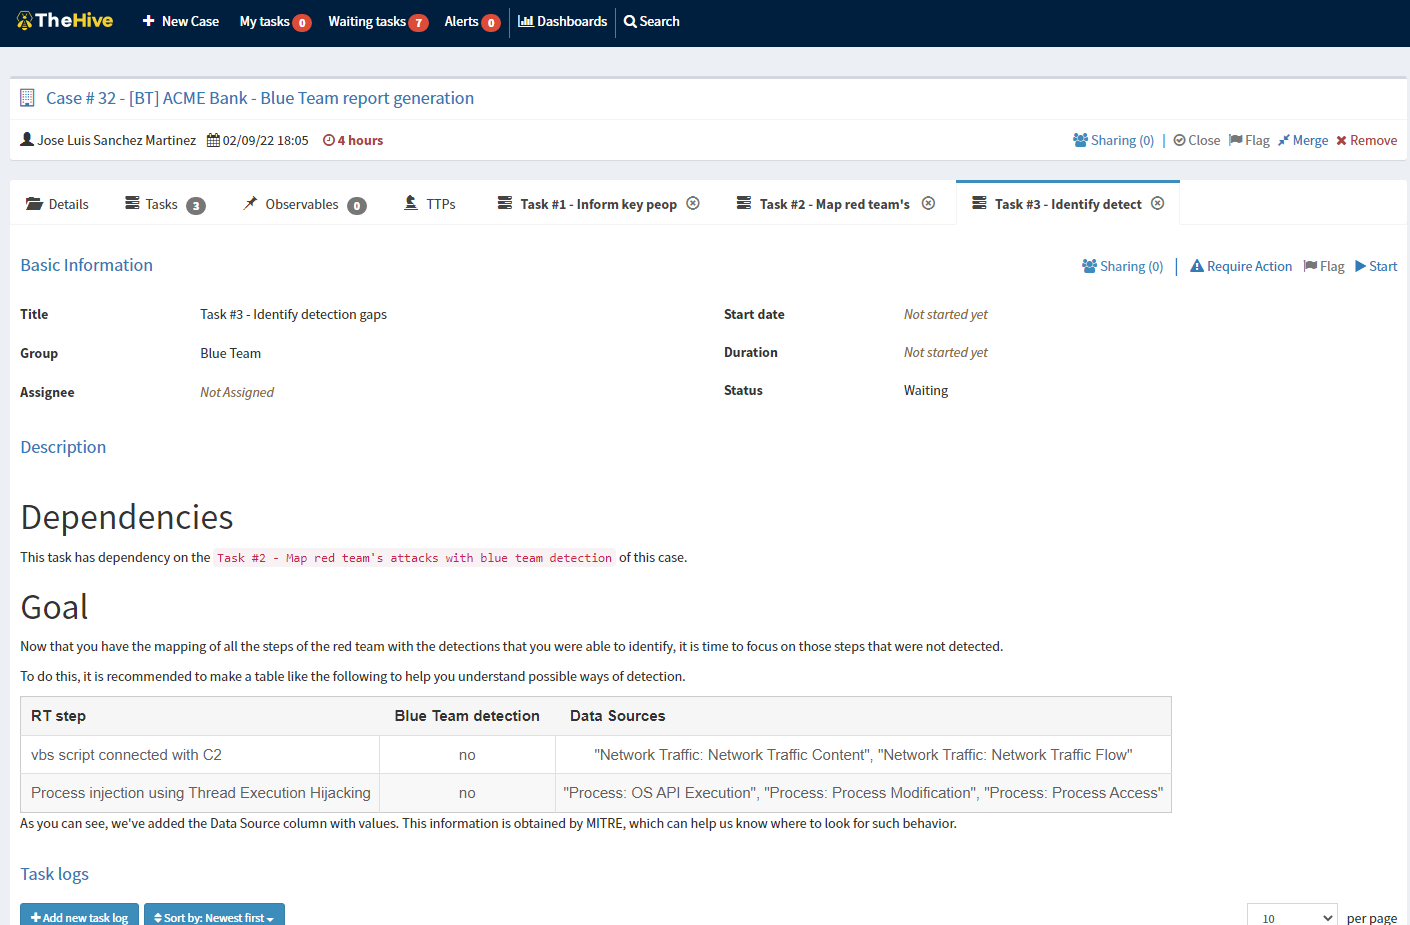Click the user icon beside Jose Luis

point(27,139)
